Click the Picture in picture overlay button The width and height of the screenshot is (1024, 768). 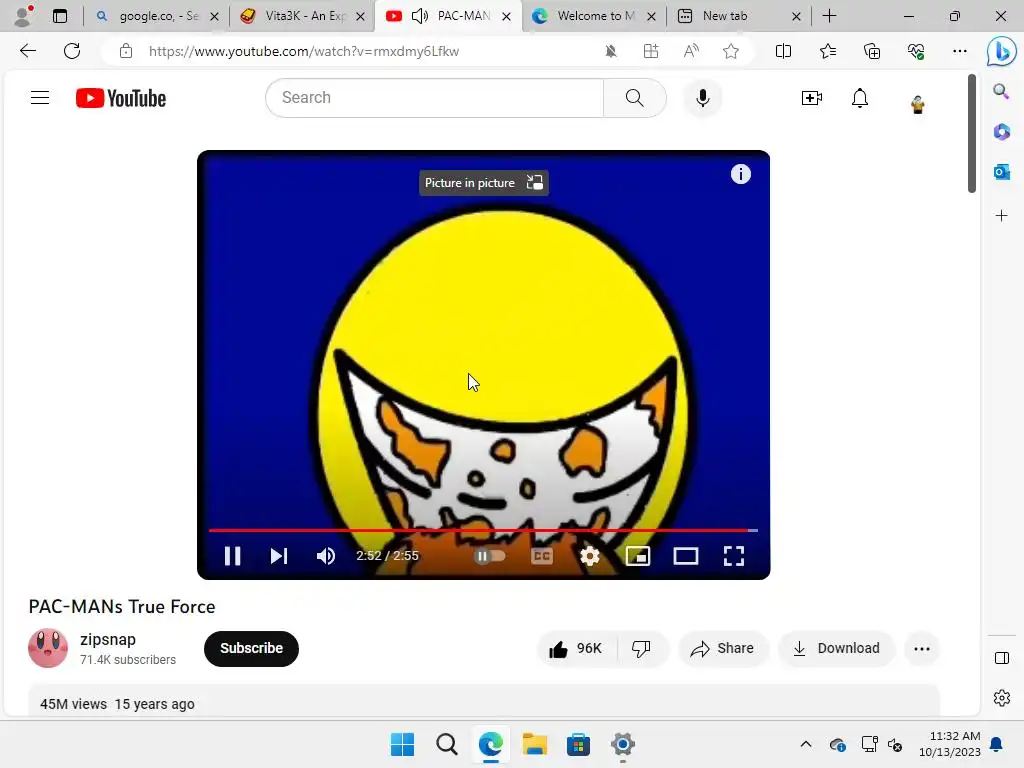click(483, 183)
